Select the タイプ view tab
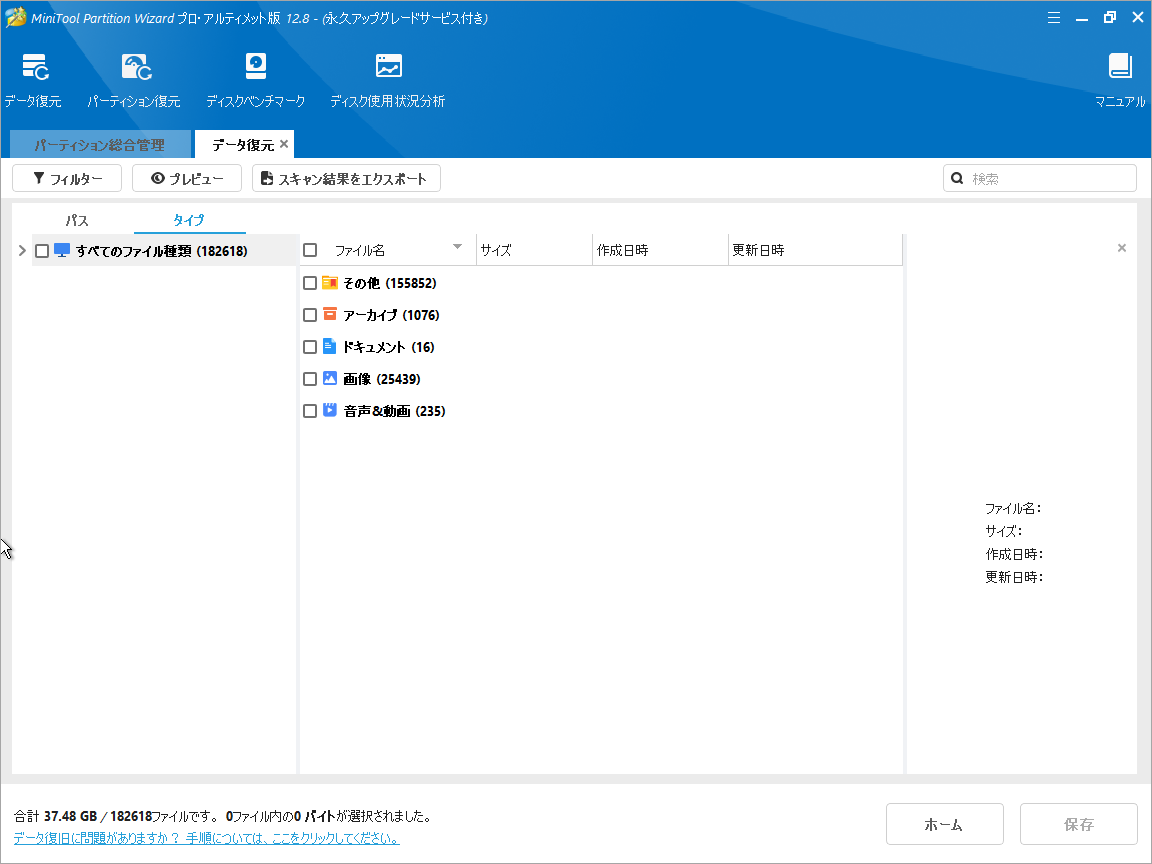Viewport: 1152px width, 864px height. click(x=189, y=220)
